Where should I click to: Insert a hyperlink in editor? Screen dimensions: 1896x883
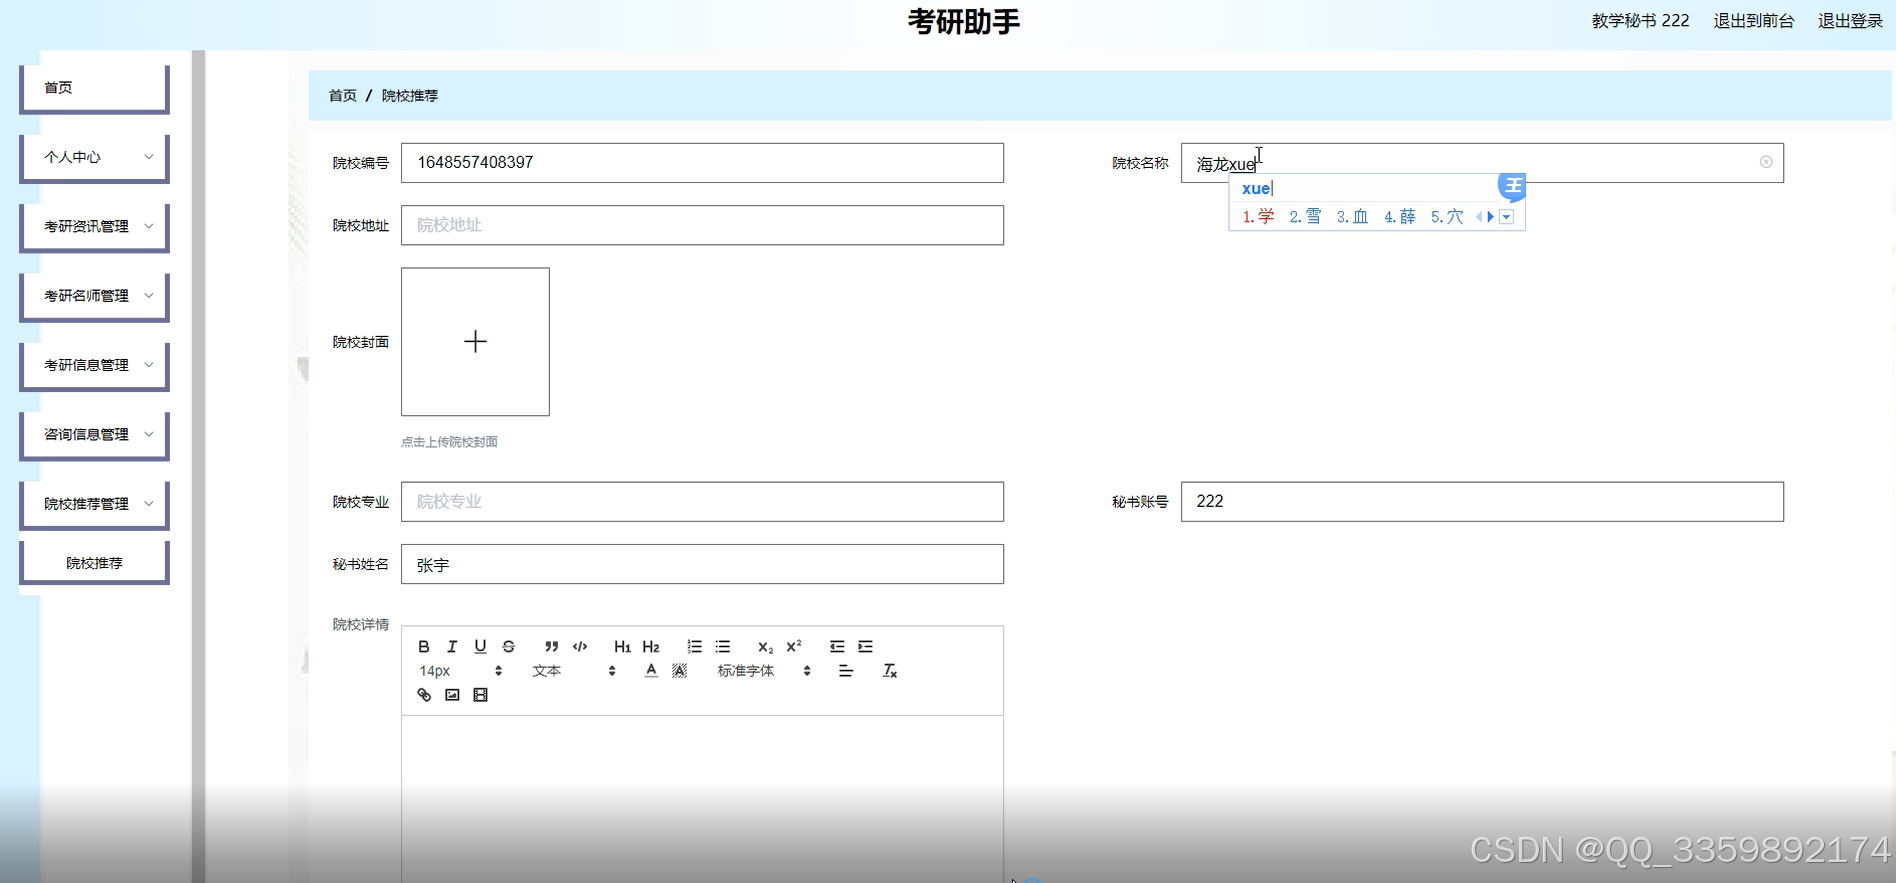(424, 695)
